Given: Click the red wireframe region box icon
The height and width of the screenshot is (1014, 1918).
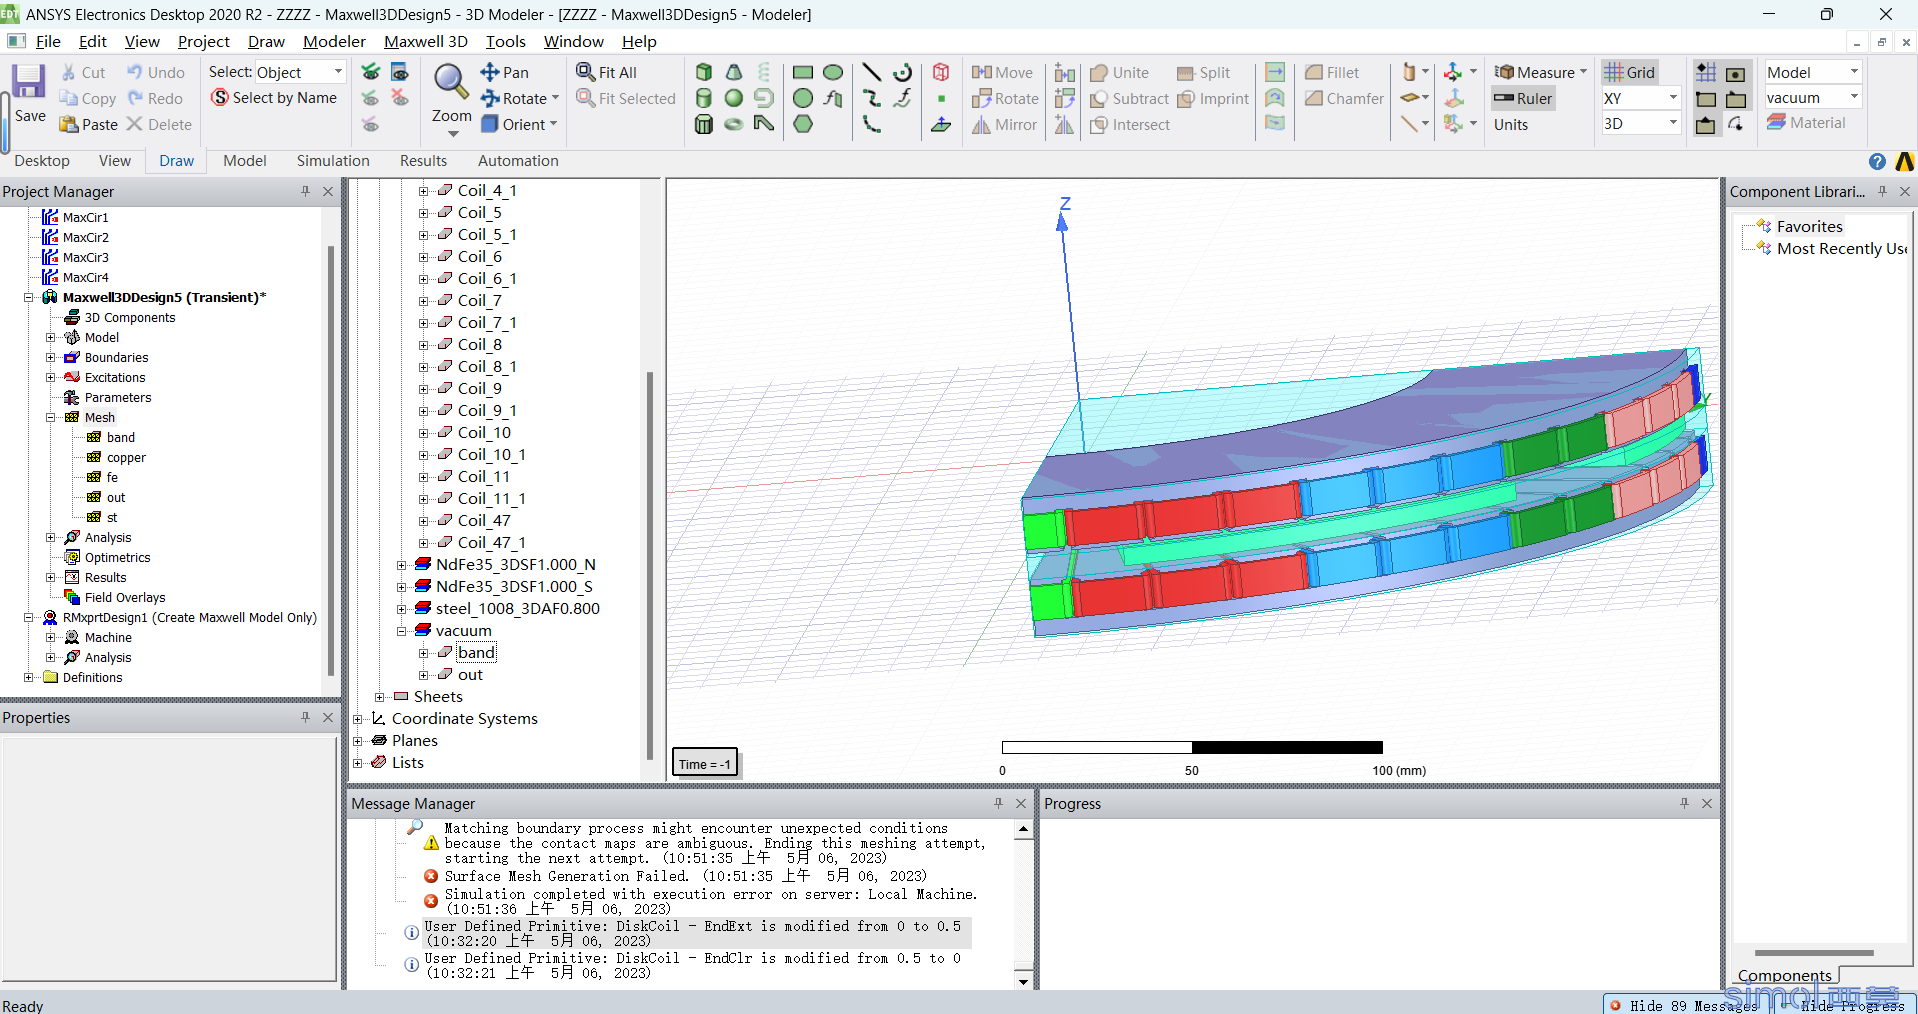Looking at the screenshot, I should tap(941, 72).
